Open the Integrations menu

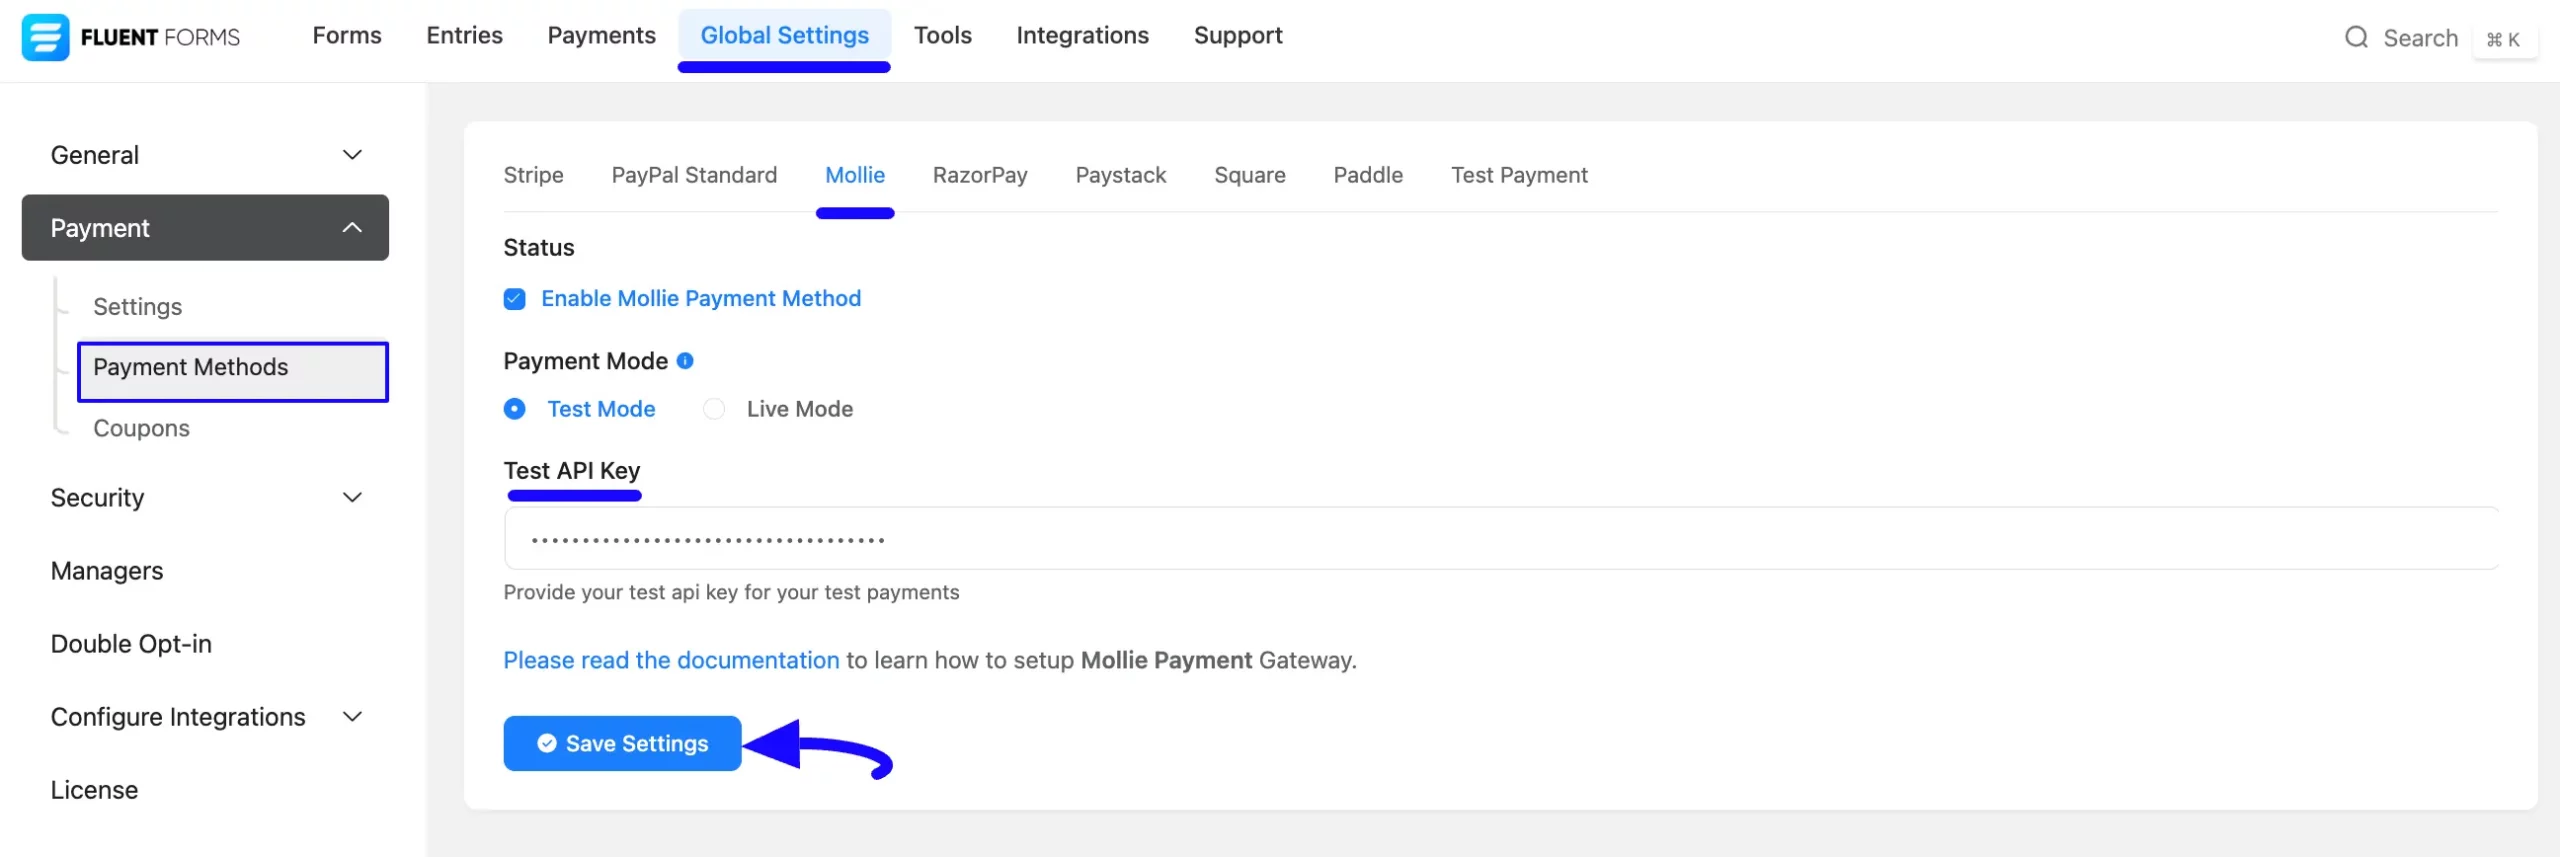(1083, 36)
